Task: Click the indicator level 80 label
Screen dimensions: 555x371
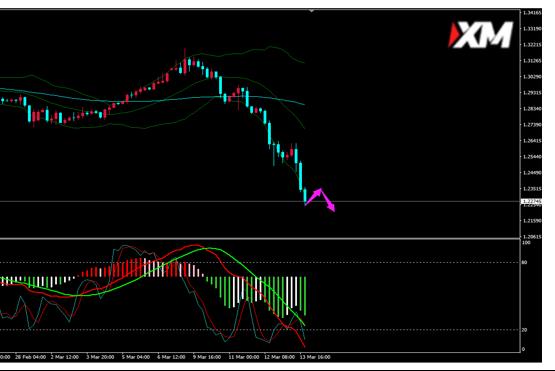Action: 525,262
